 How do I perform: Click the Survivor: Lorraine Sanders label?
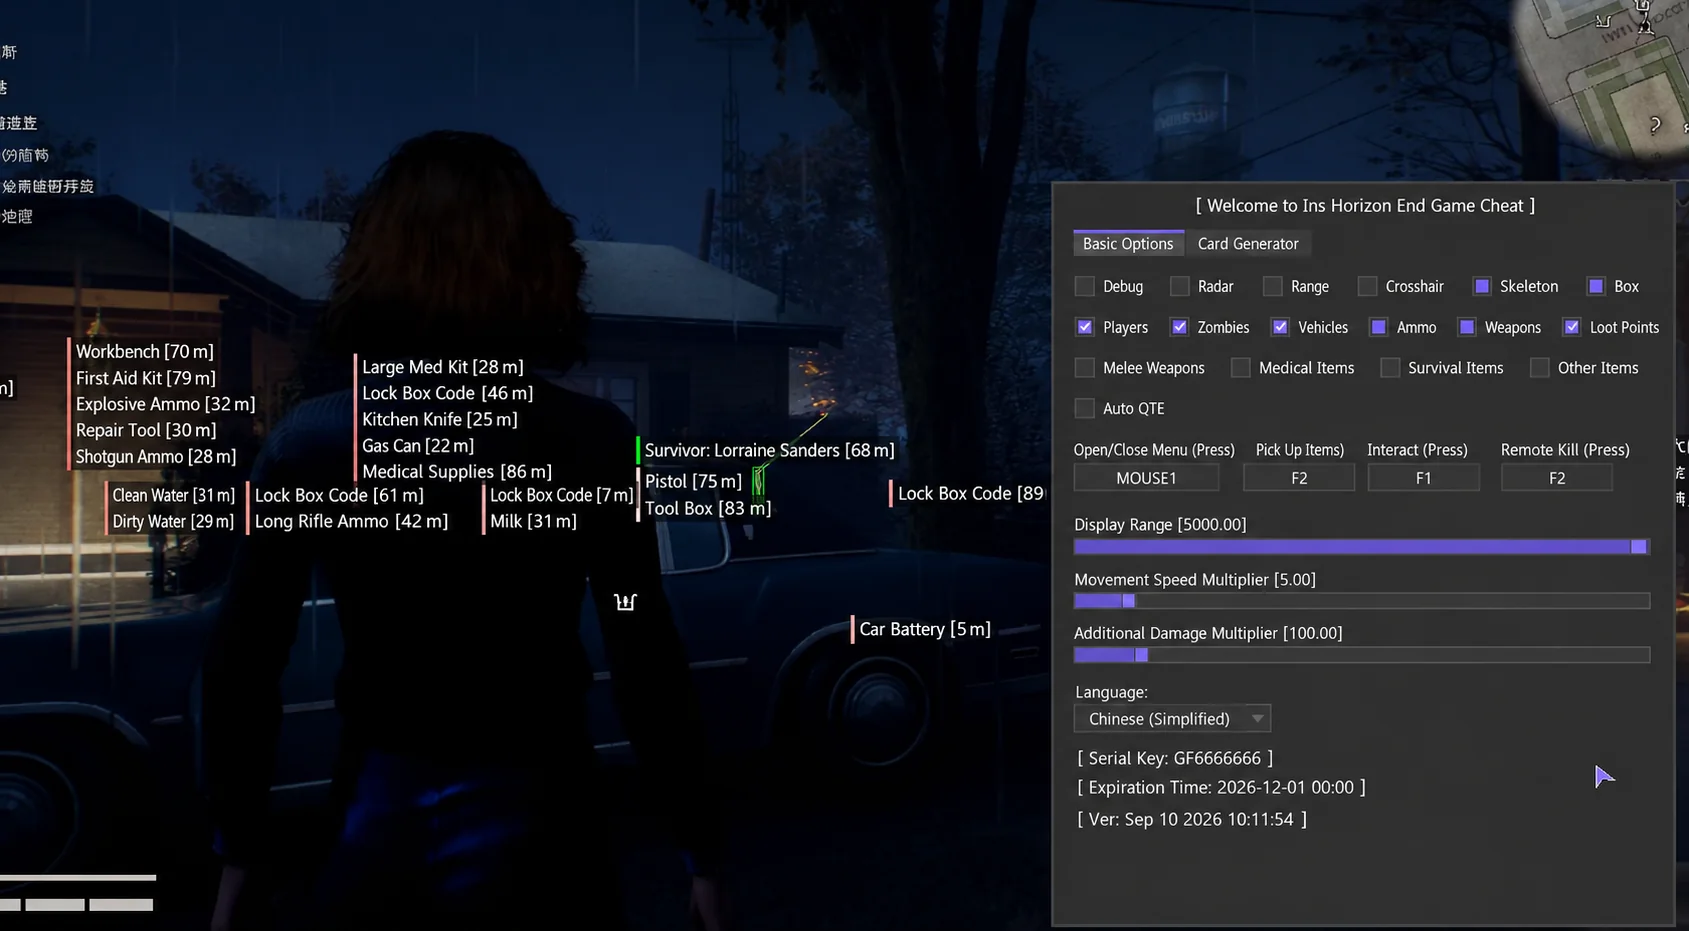pyautogui.click(x=769, y=450)
